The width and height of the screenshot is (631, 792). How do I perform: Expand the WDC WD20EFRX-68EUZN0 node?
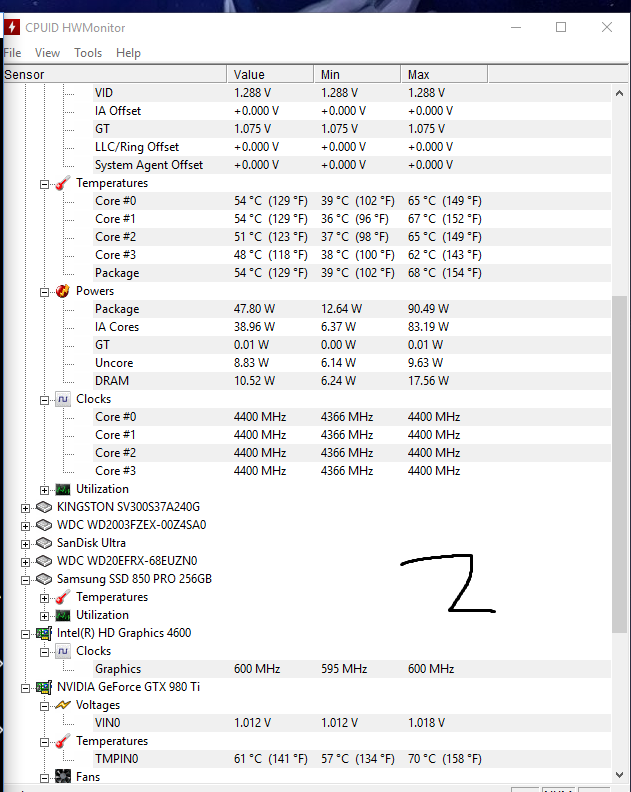(x=25, y=562)
